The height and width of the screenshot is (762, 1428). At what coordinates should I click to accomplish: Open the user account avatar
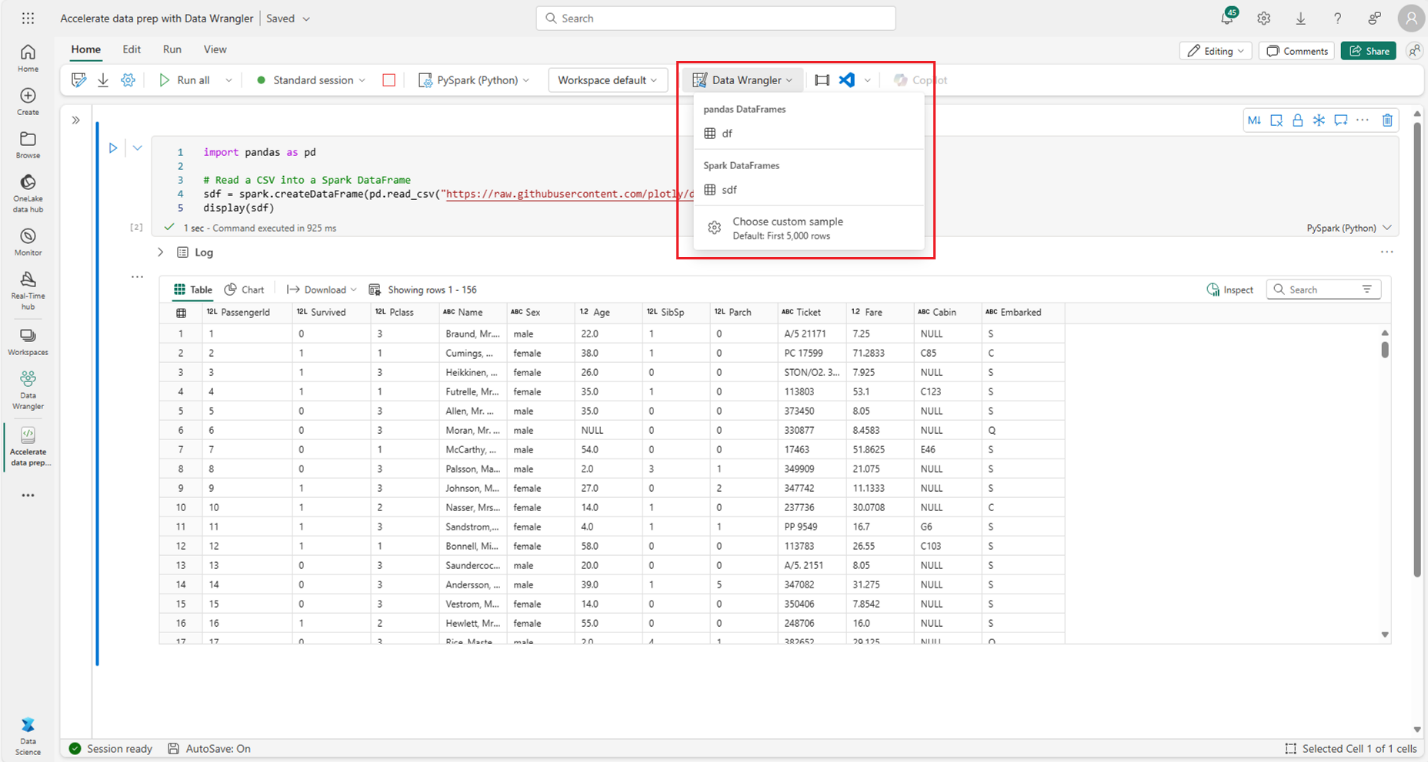pos(1411,18)
